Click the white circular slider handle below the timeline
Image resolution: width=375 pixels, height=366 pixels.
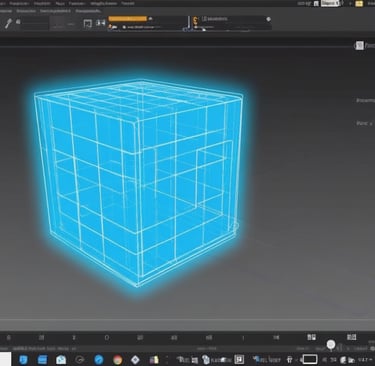pos(331,344)
